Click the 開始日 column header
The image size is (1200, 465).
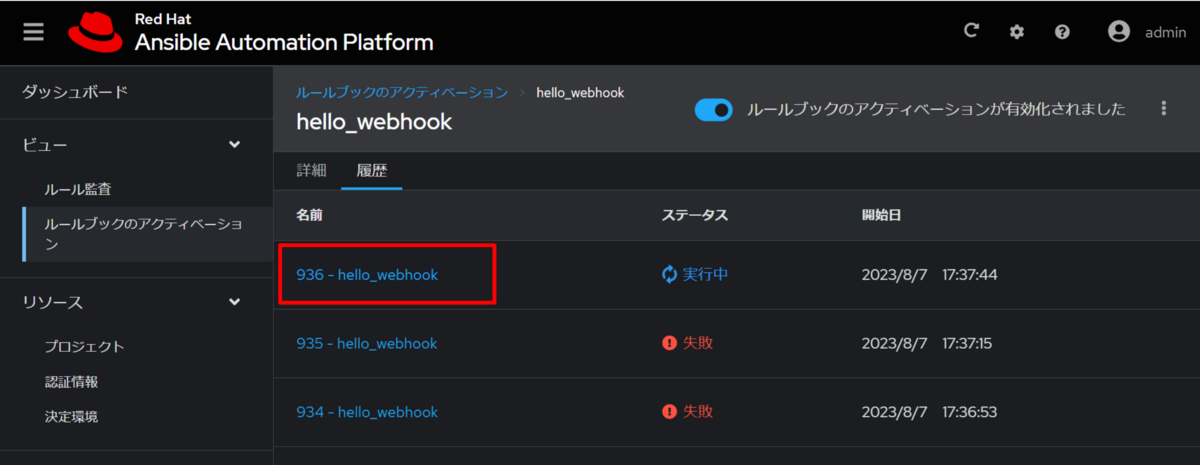[882, 215]
